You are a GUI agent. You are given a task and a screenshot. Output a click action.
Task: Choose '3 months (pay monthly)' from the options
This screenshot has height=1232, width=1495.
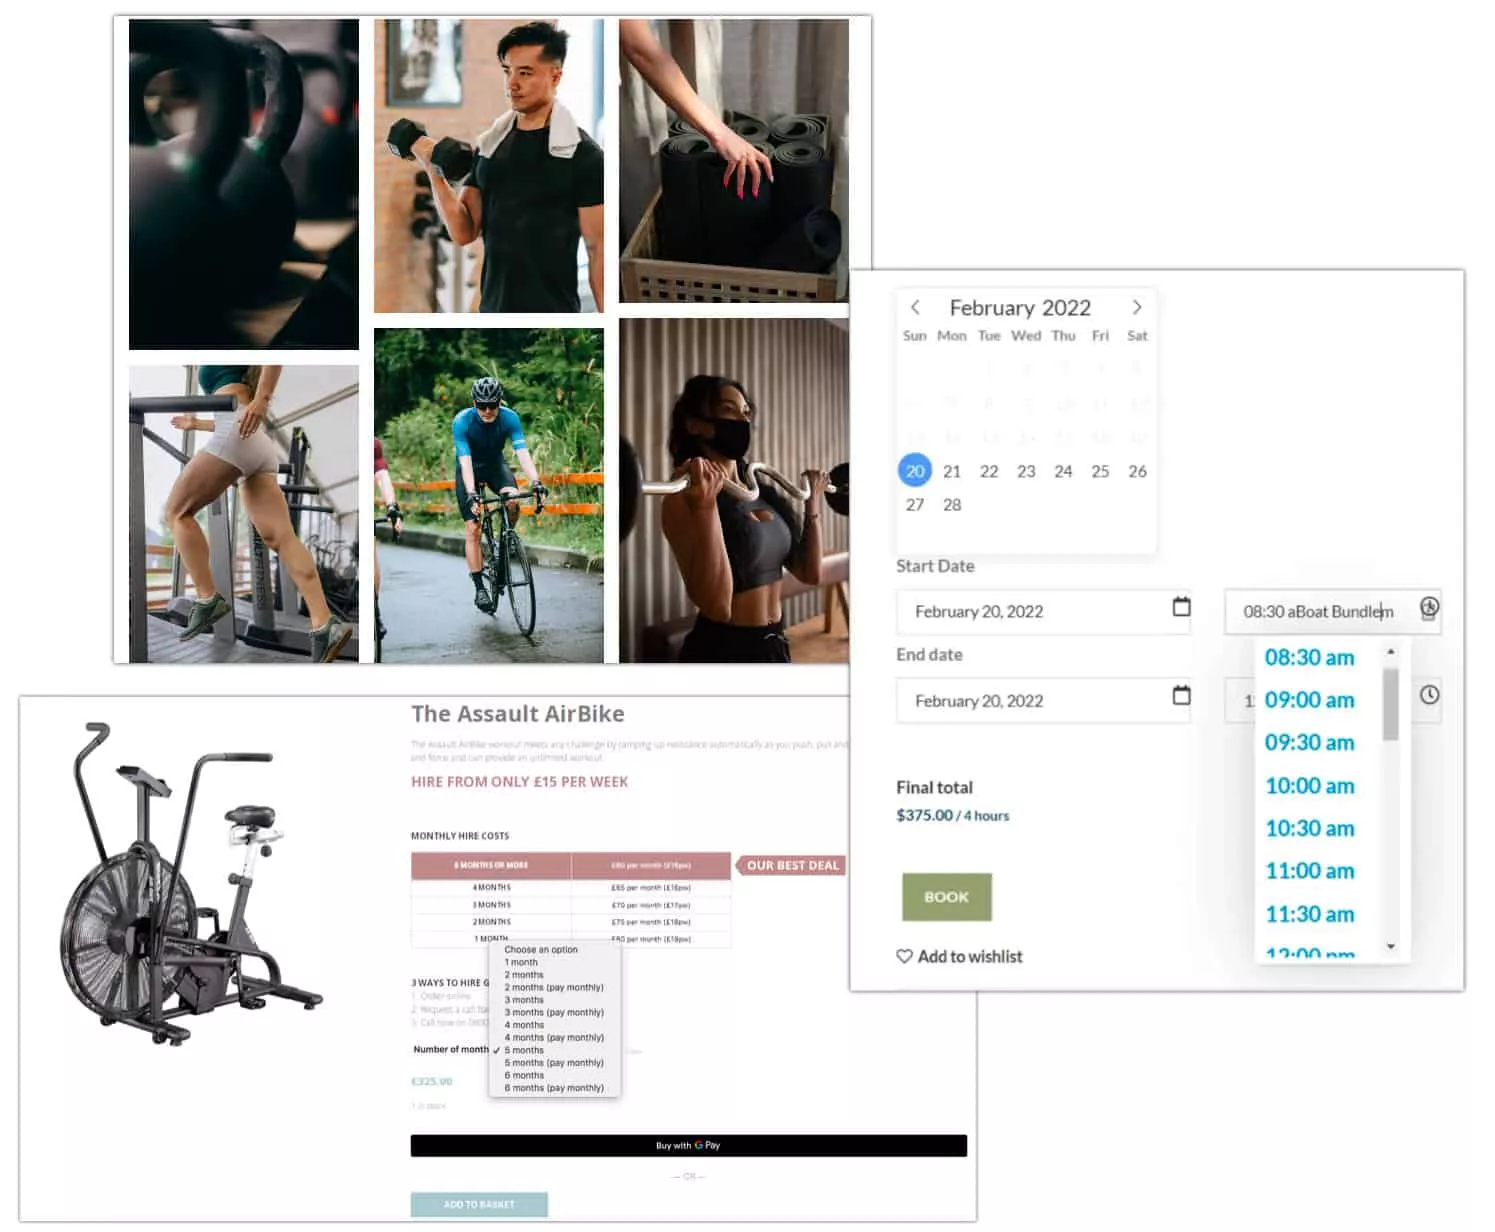554,1011
